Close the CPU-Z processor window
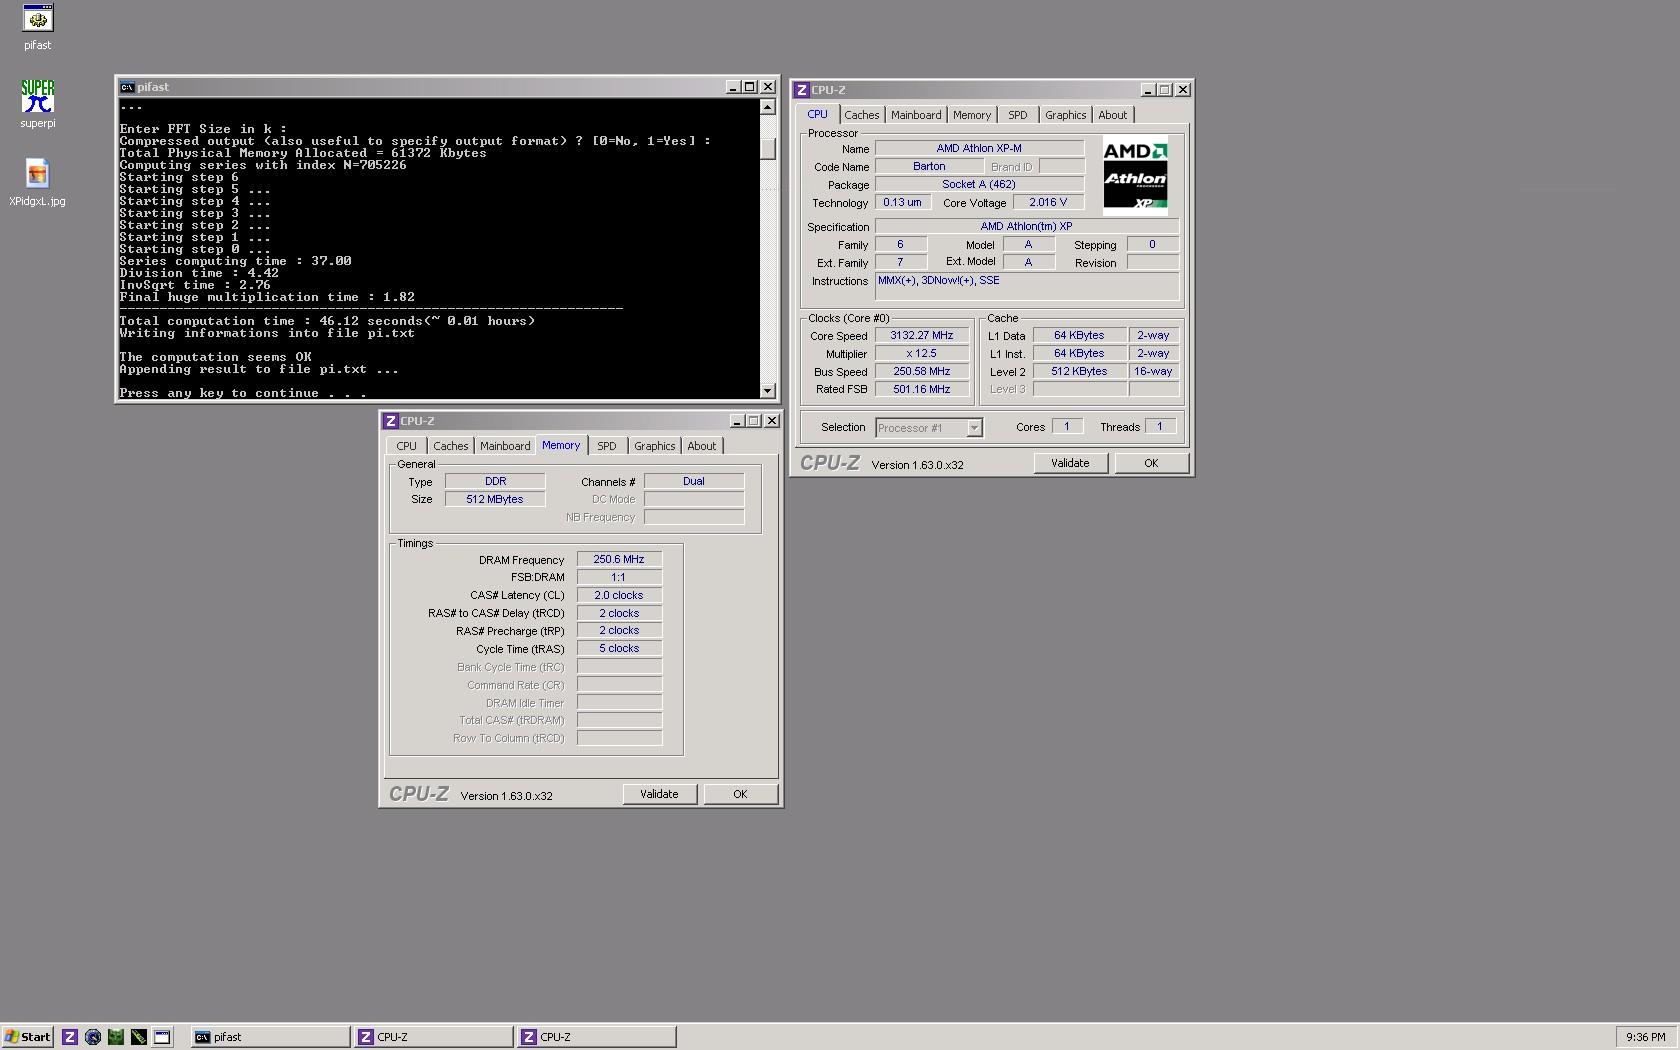Screen dimensions: 1680x1050 coord(1183,90)
